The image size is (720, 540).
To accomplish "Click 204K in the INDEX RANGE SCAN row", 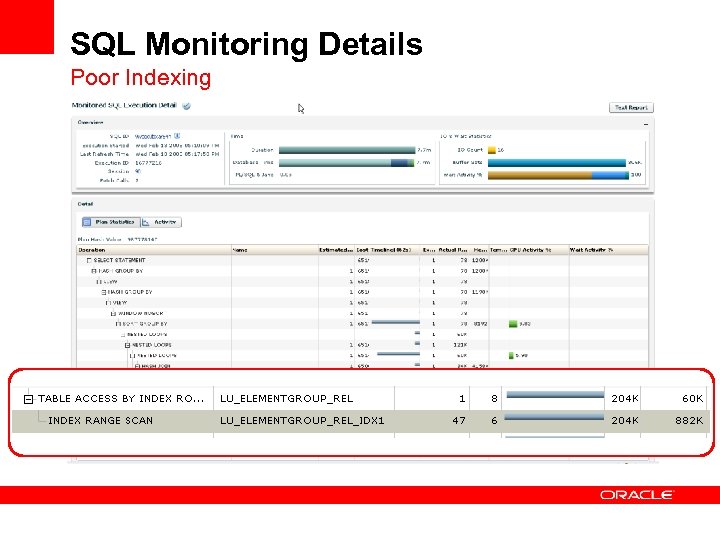I will [624, 421].
